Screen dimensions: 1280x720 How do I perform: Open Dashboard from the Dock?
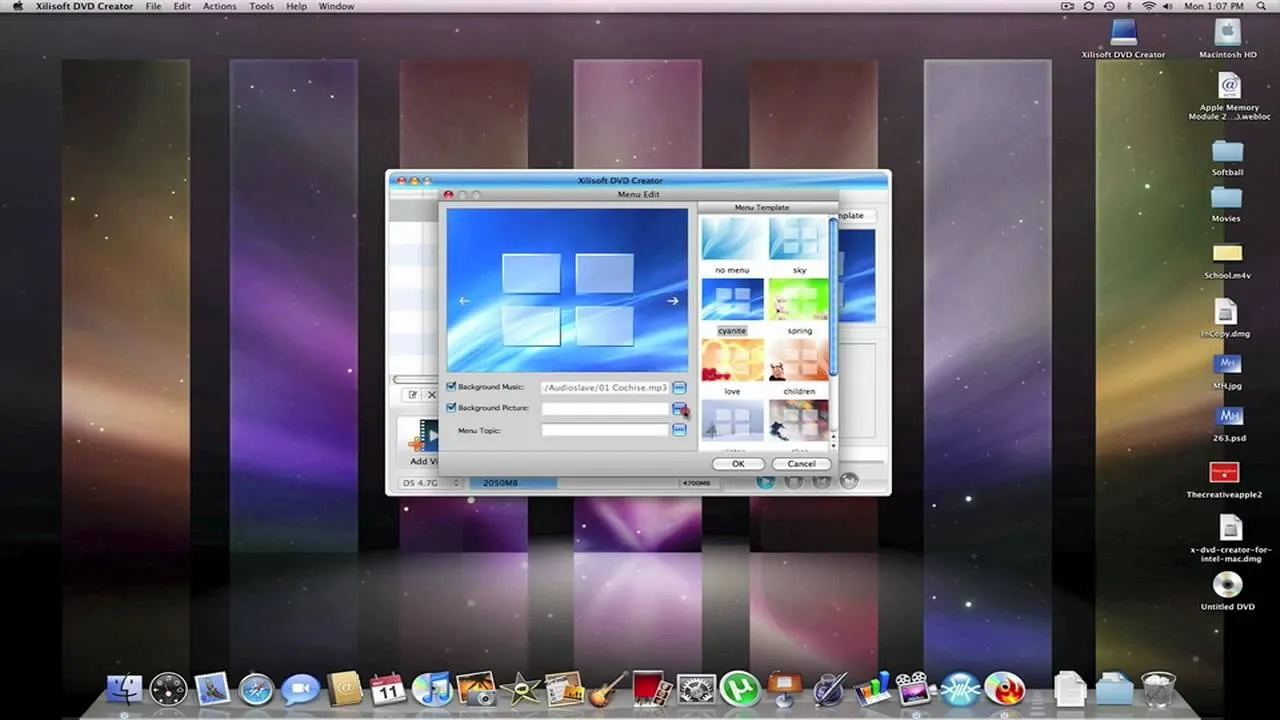coord(168,688)
